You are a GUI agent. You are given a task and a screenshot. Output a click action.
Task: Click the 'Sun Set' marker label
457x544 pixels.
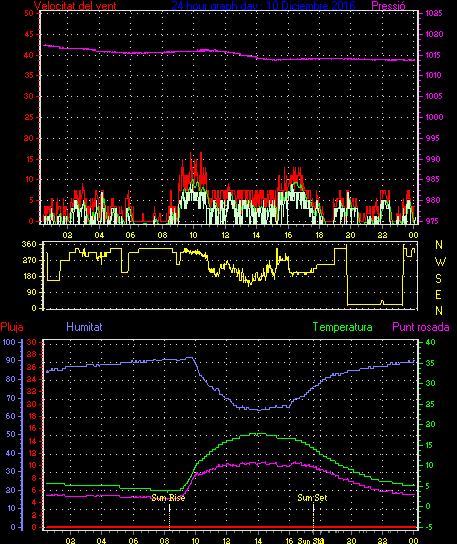(x=312, y=498)
